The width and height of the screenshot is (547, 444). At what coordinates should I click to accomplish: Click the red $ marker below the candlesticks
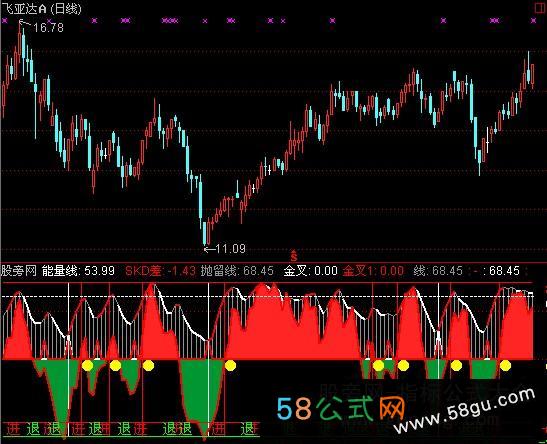(293, 256)
